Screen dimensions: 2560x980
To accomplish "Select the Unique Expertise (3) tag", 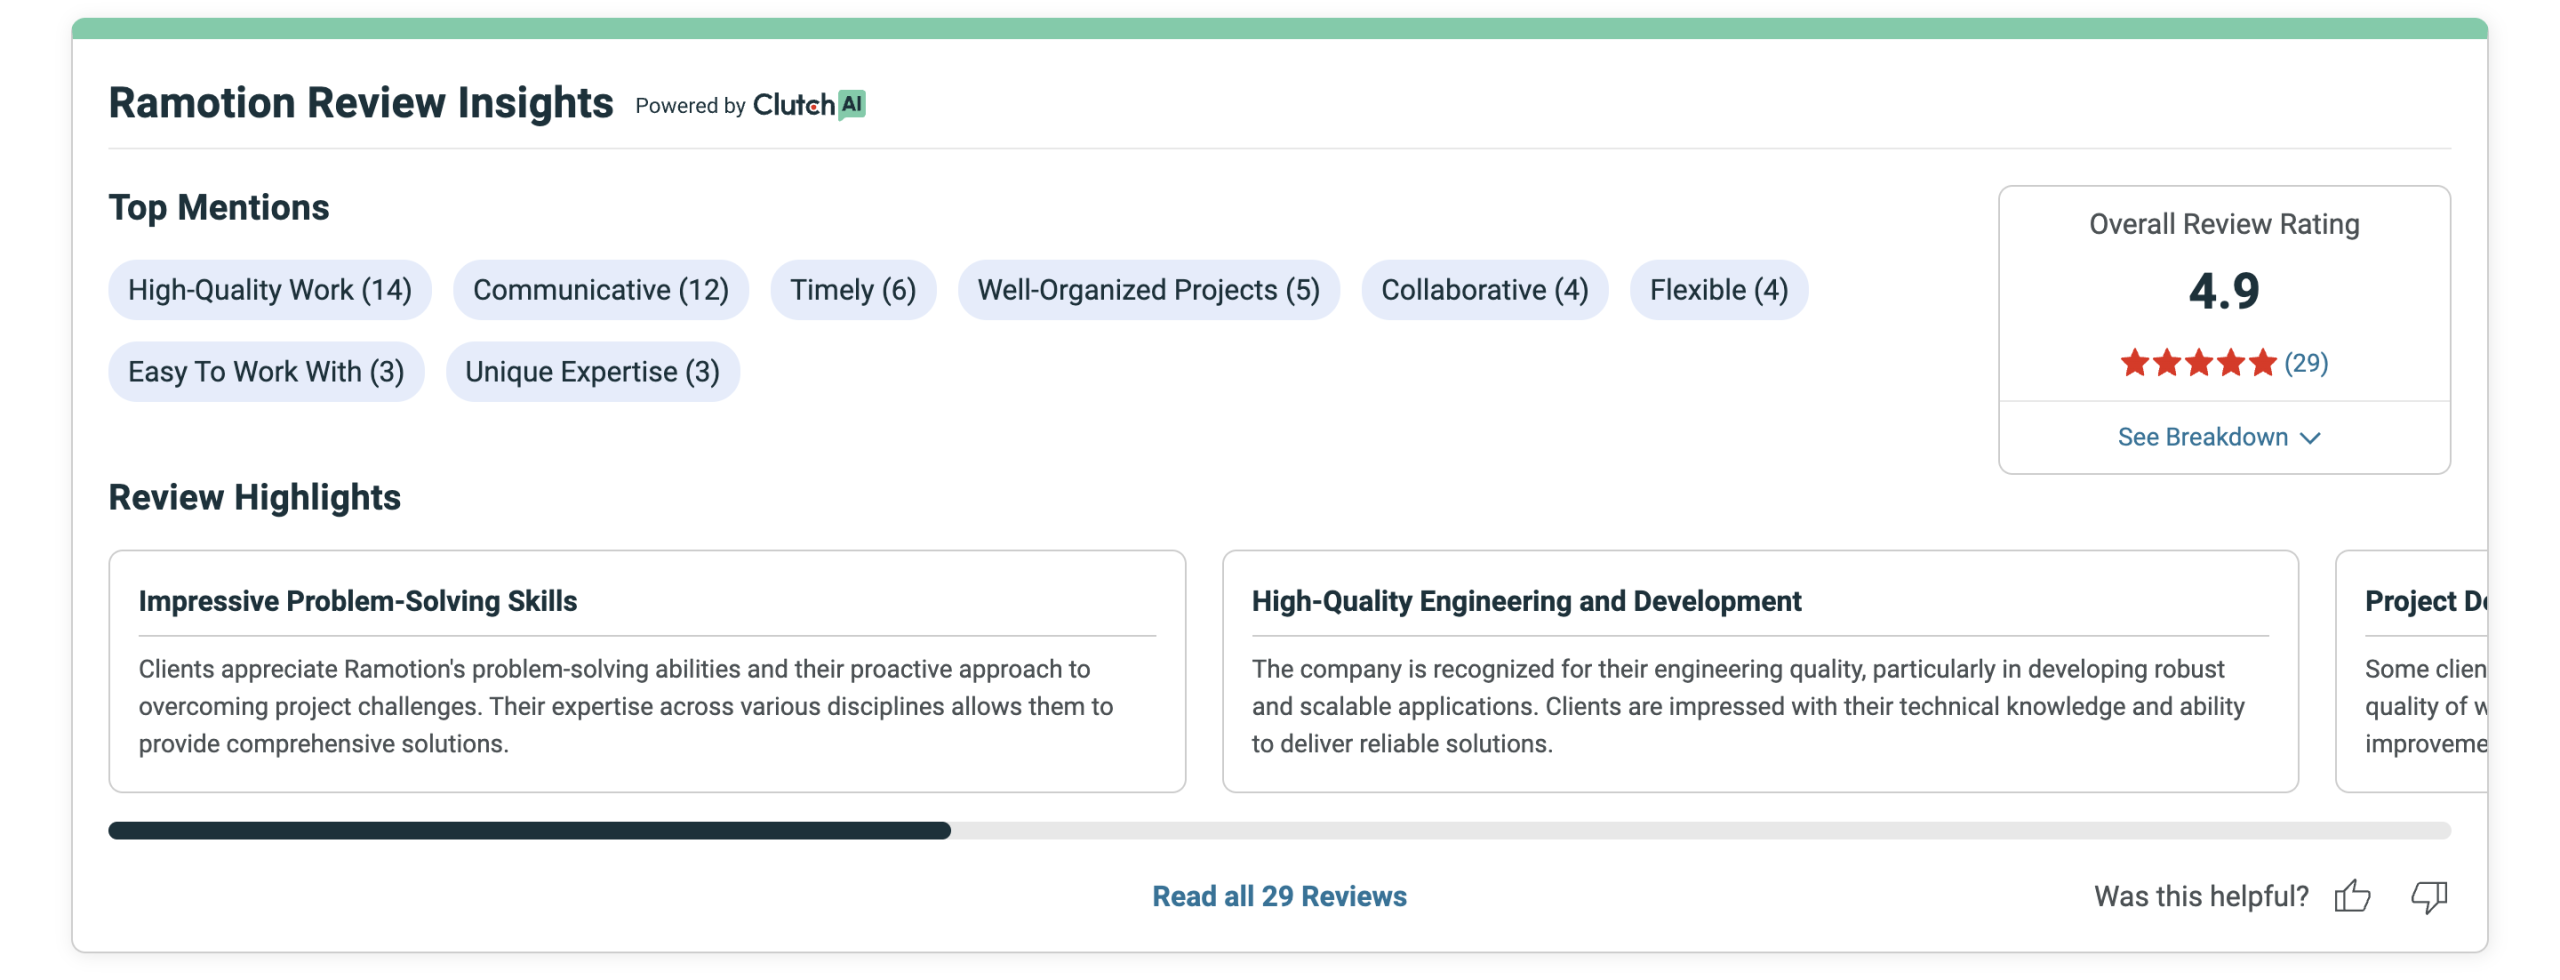I will pos(592,372).
